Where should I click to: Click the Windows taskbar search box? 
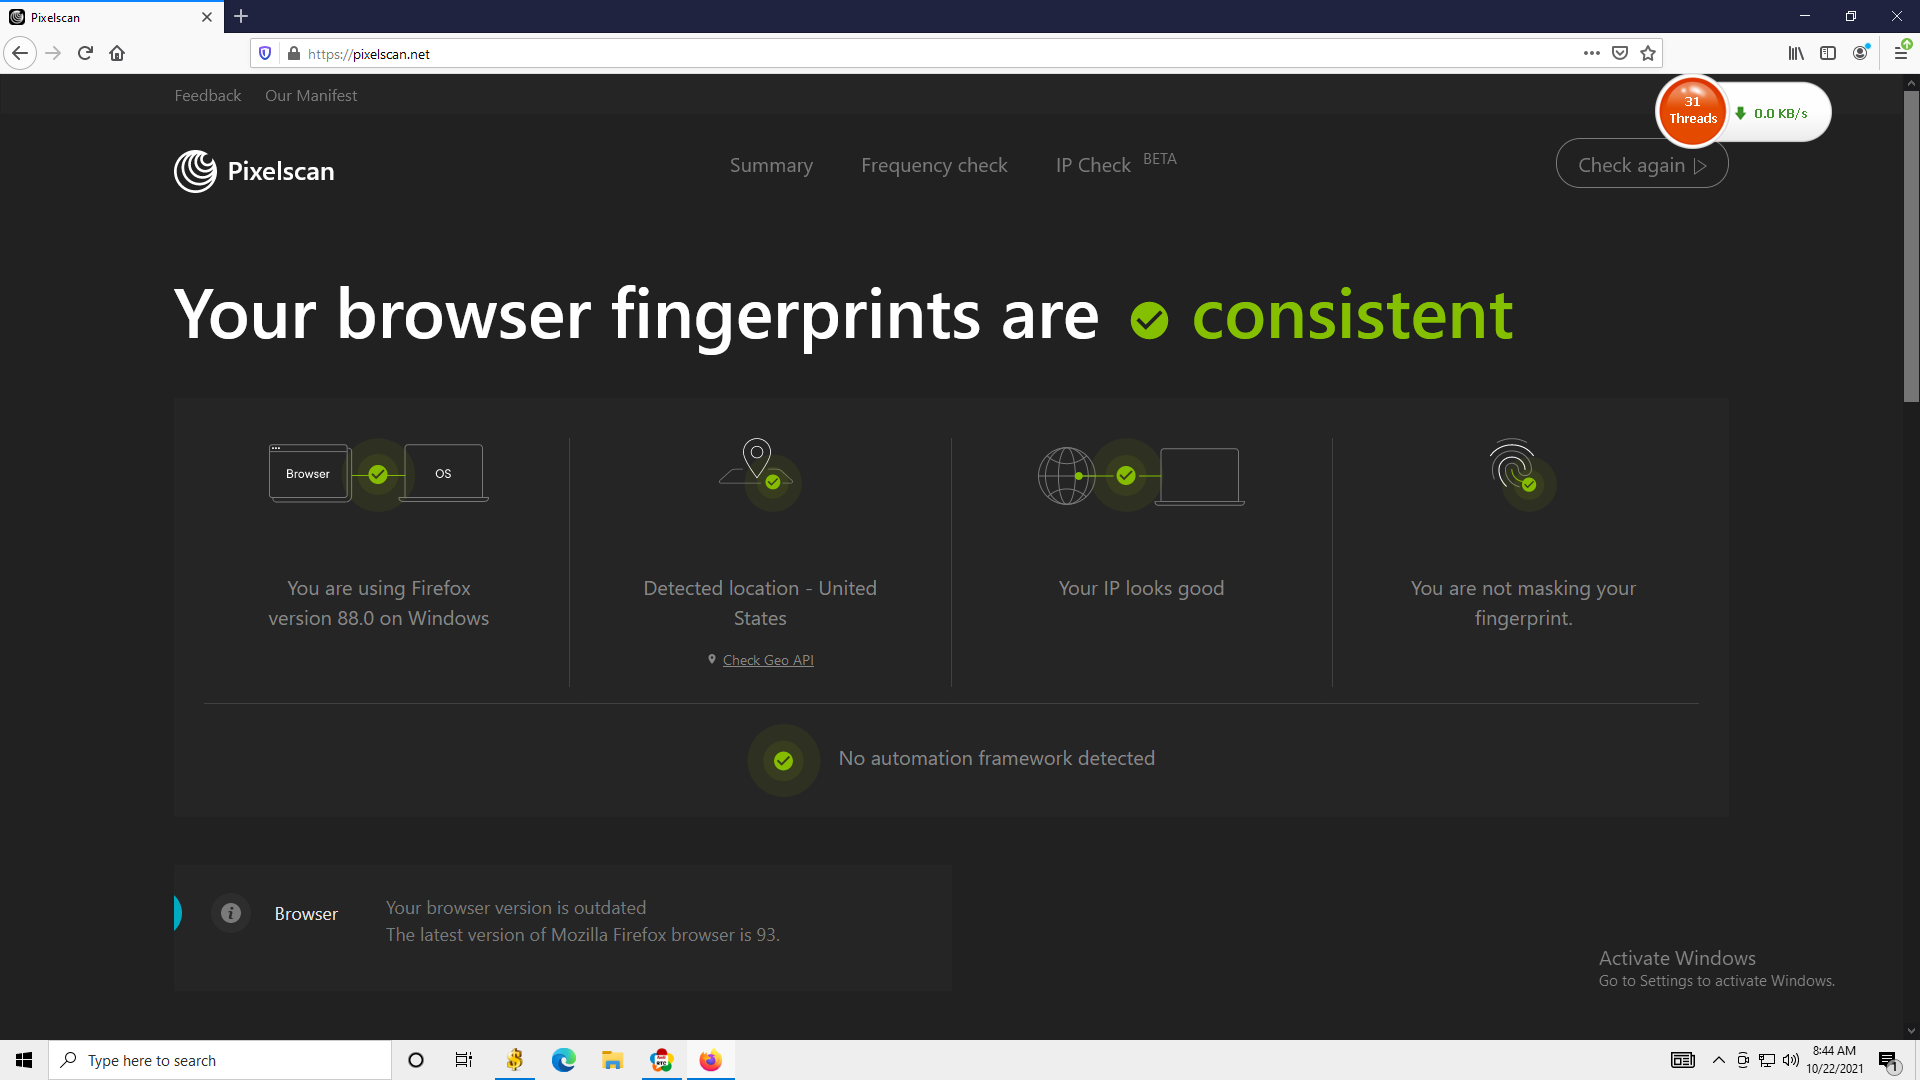click(x=220, y=1060)
